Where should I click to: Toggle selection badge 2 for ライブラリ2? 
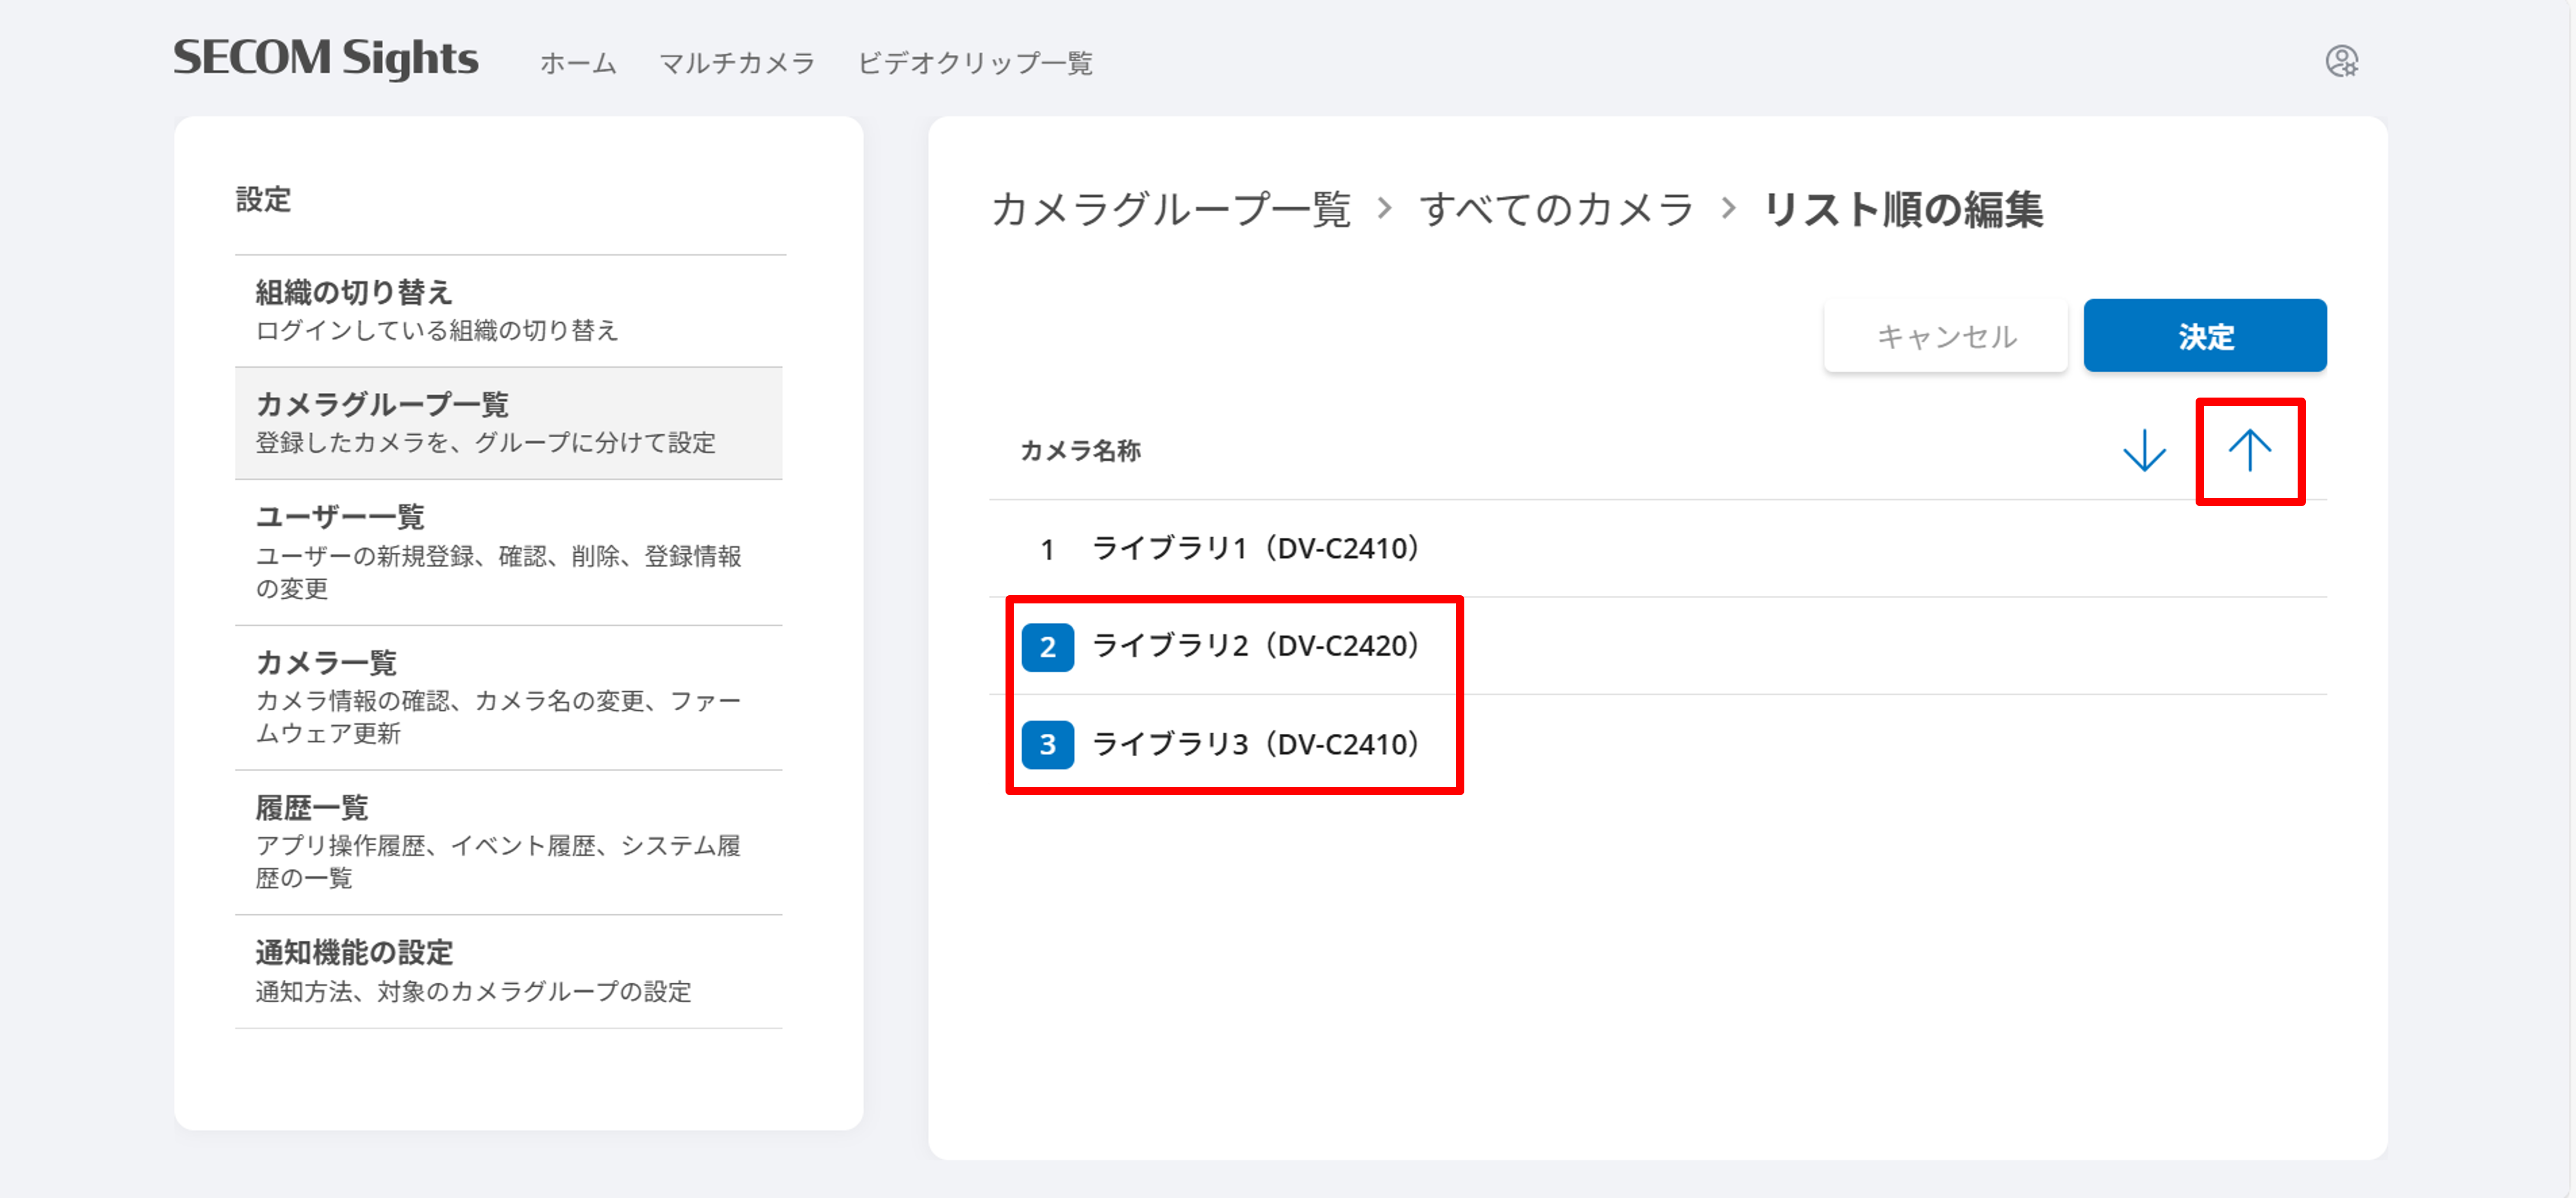[x=1047, y=647]
